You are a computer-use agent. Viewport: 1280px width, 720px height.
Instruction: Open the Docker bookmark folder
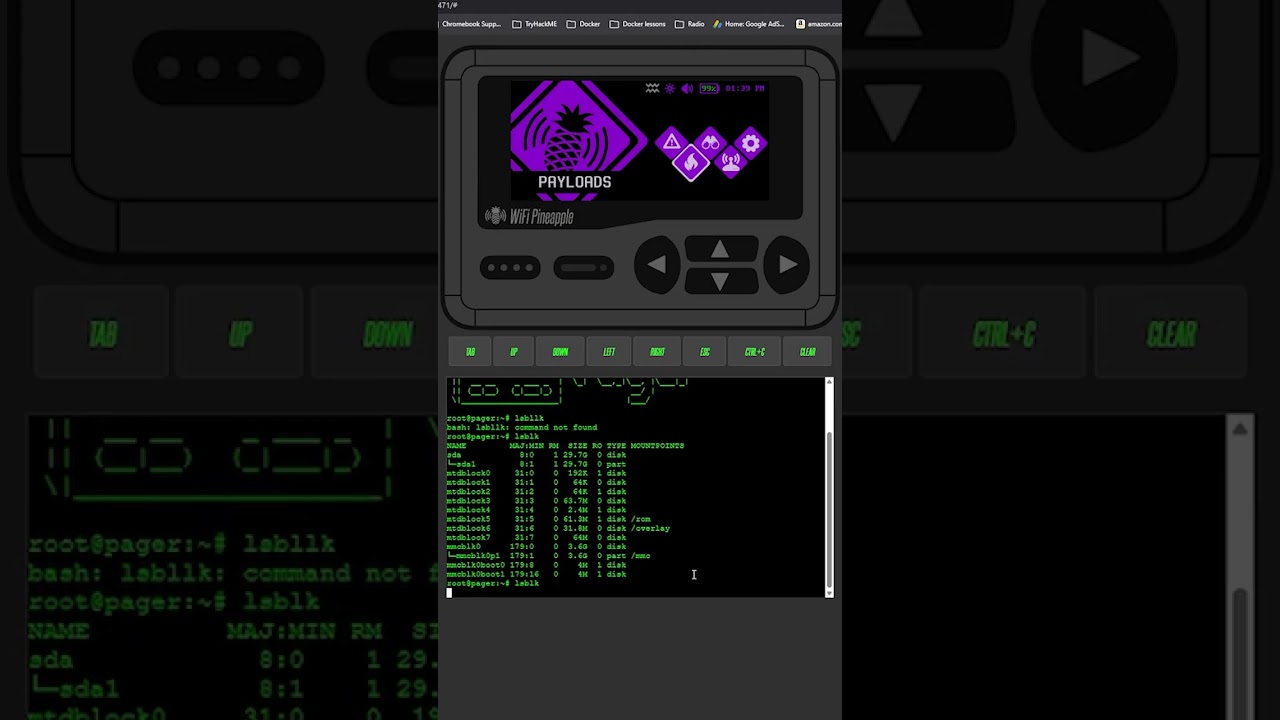coord(583,24)
